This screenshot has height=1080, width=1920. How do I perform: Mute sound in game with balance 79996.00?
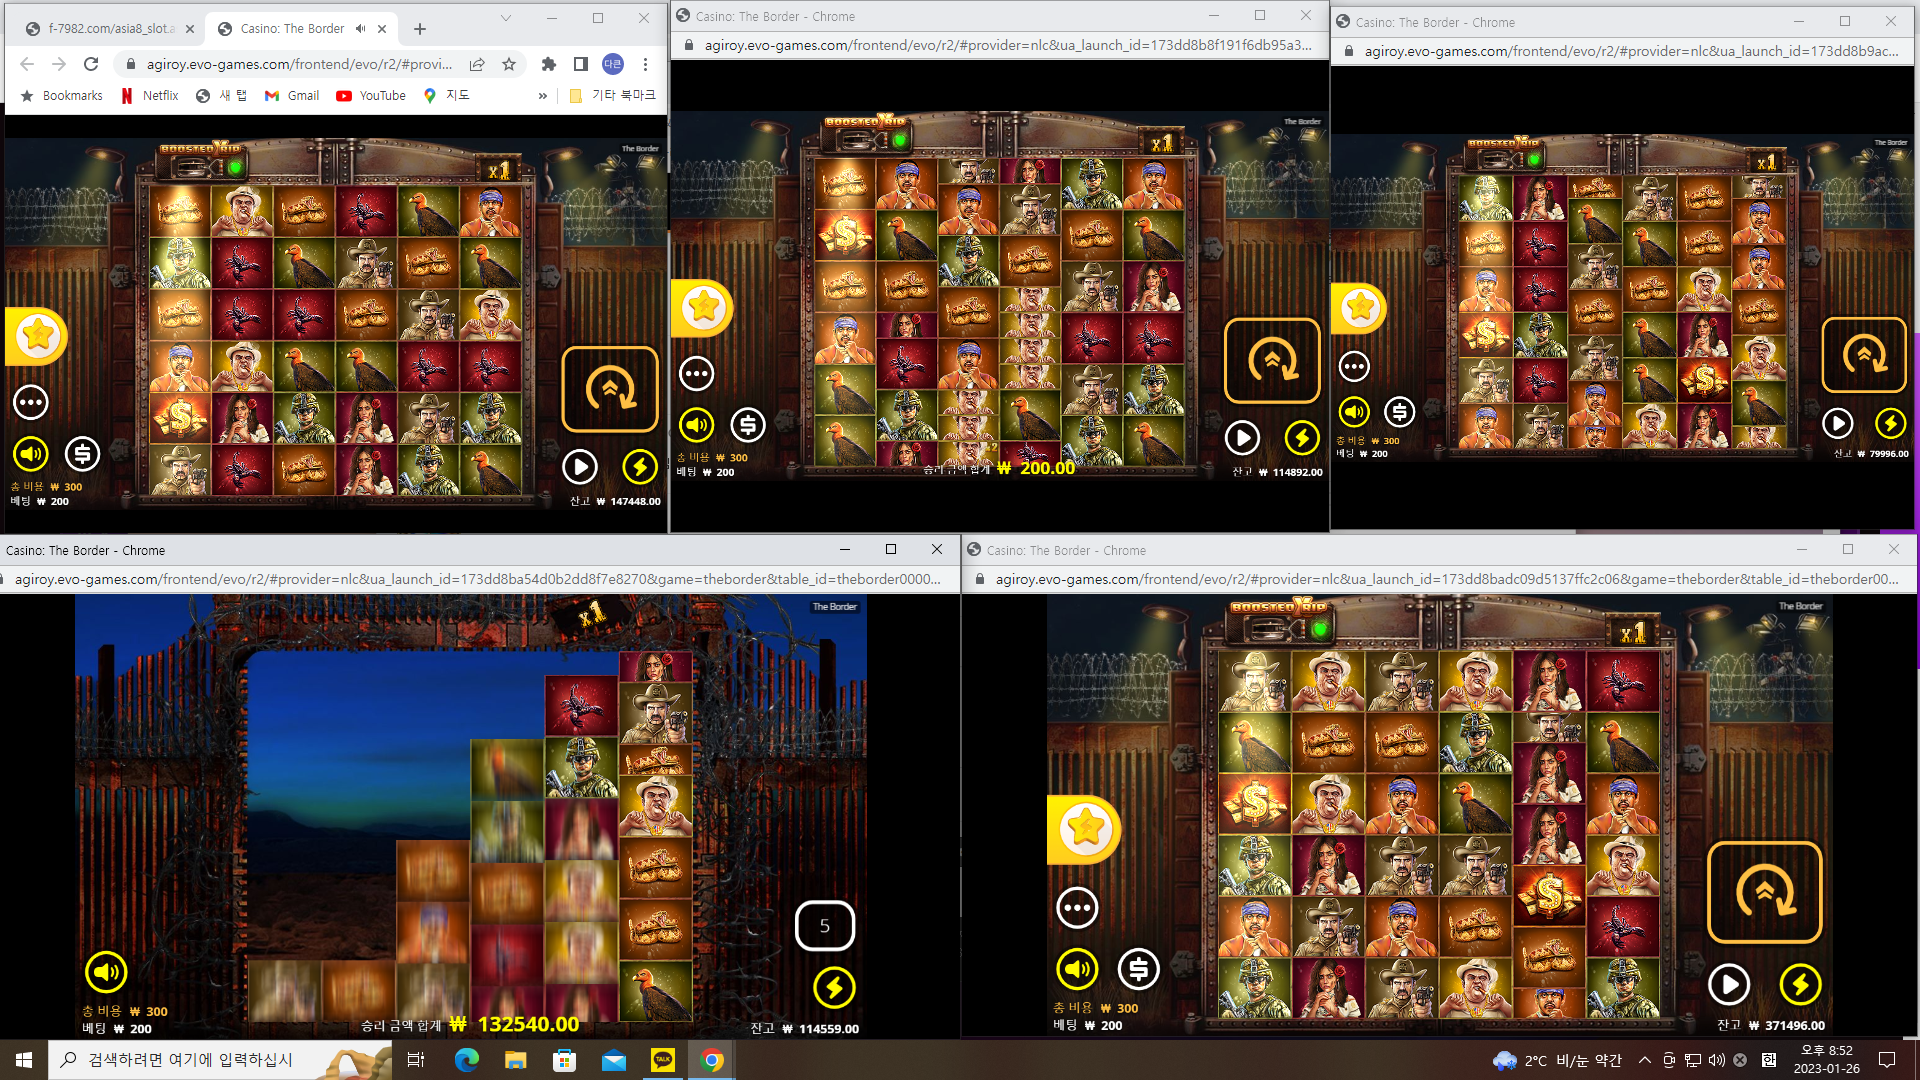coord(1354,411)
